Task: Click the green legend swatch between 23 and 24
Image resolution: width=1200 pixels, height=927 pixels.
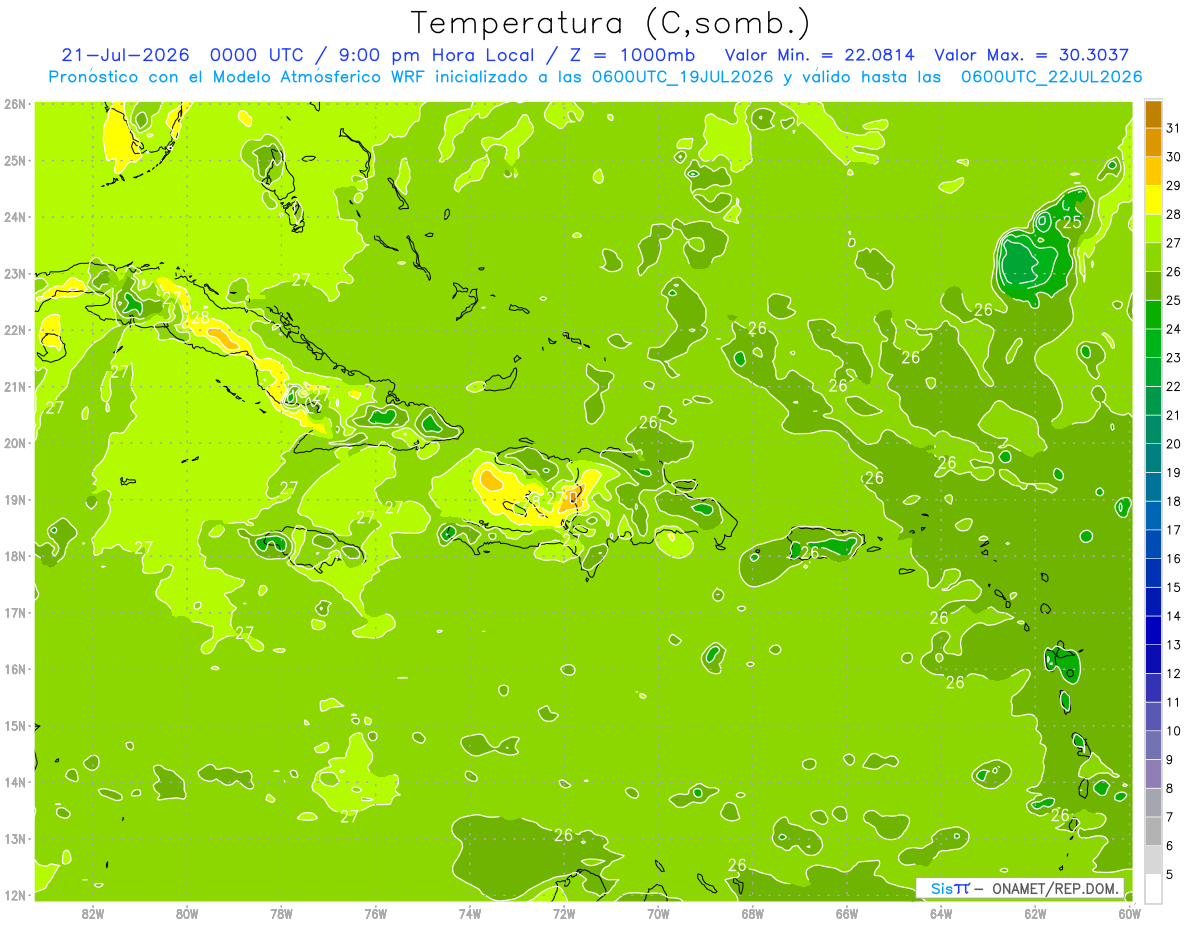Action: 1153,343
